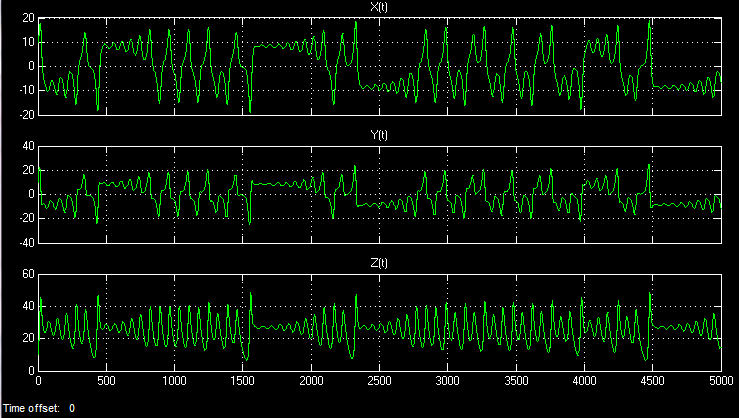The image size is (739, 418).
Task: Click the 3000 time axis tick label
Action: pyautogui.click(x=448, y=380)
